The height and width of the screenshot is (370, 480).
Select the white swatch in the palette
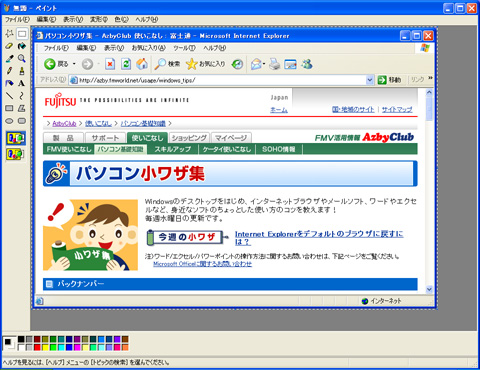(x=21, y=347)
